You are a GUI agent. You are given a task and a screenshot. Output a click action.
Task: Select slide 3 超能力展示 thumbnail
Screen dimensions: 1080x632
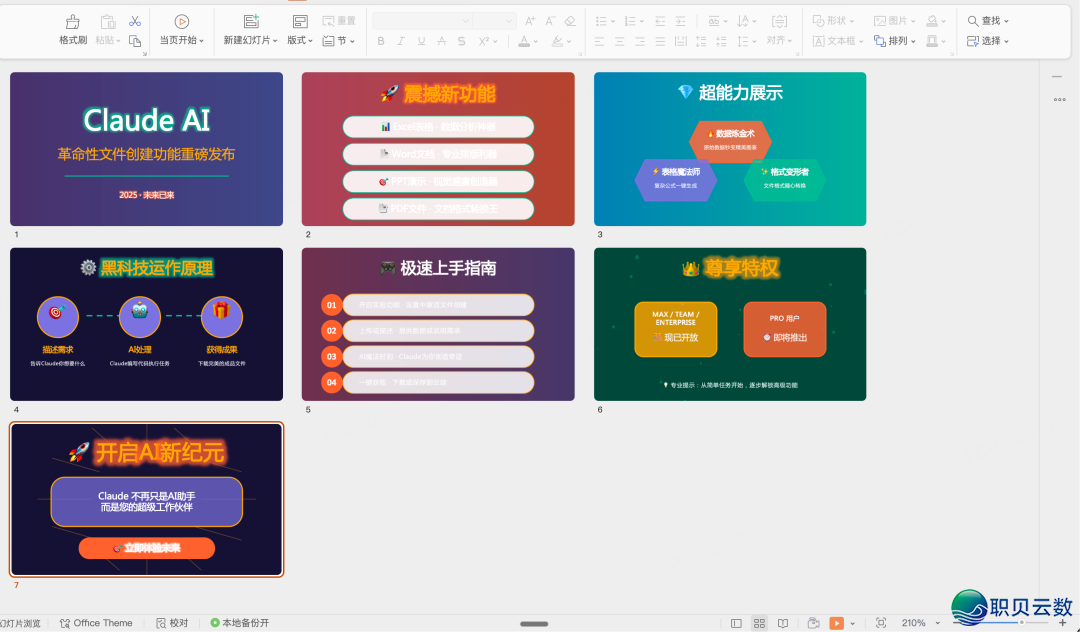730,149
